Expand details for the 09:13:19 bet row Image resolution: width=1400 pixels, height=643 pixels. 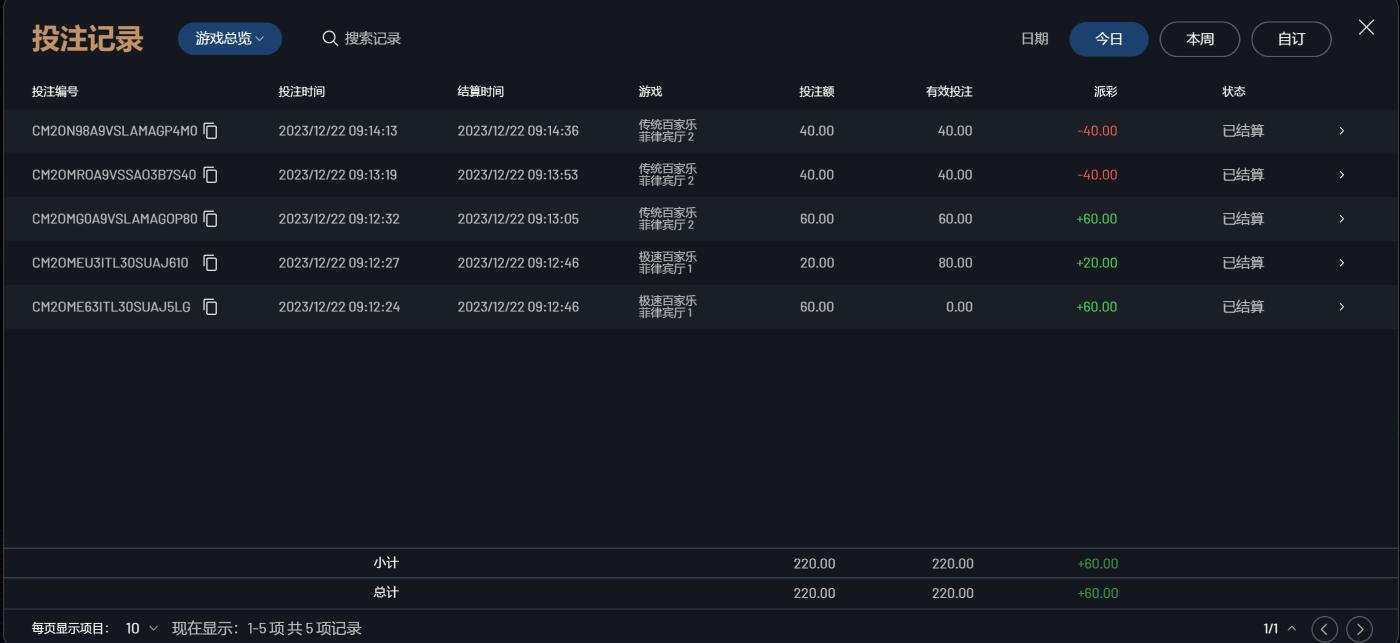(1342, 175)
